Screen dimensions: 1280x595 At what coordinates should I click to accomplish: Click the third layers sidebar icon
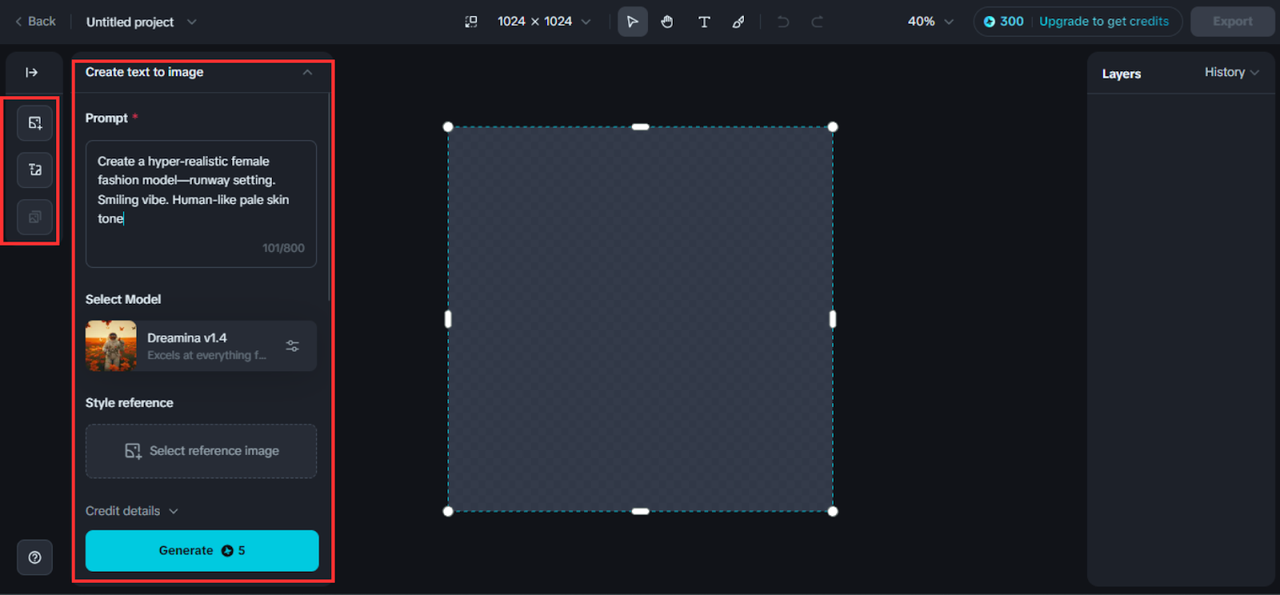pos(35,217)
